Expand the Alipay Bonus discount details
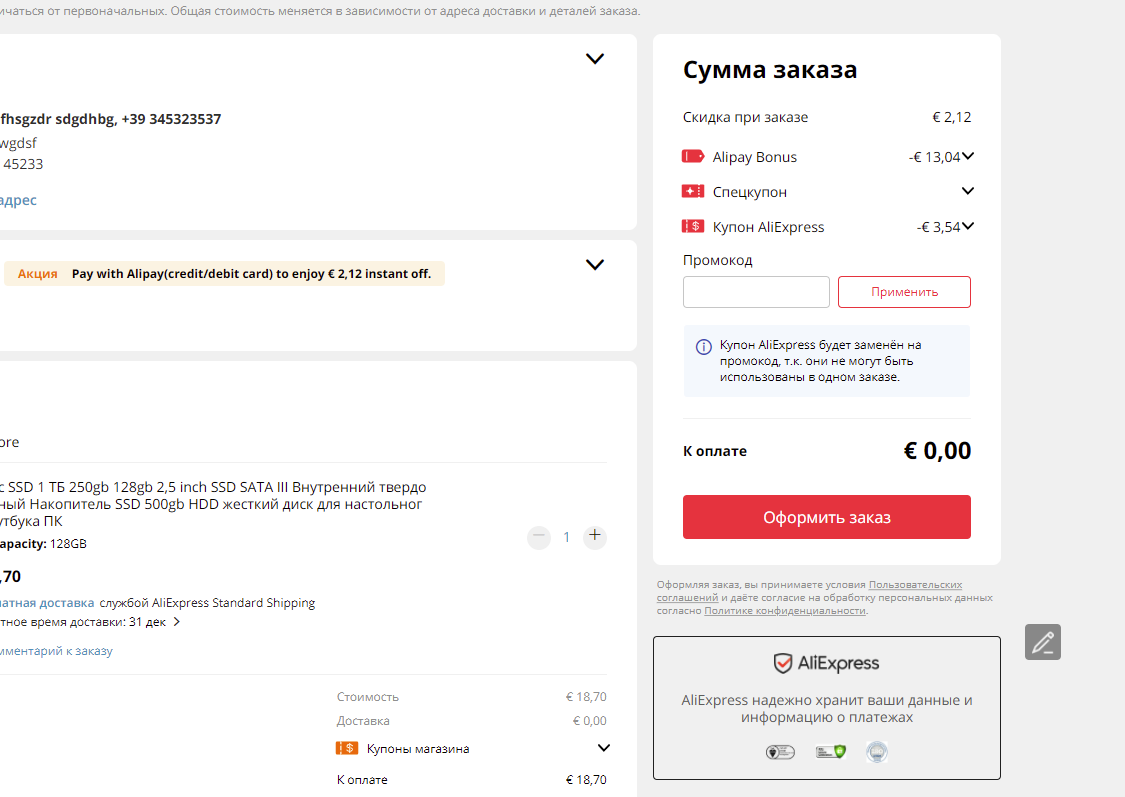 pos(968,156)
